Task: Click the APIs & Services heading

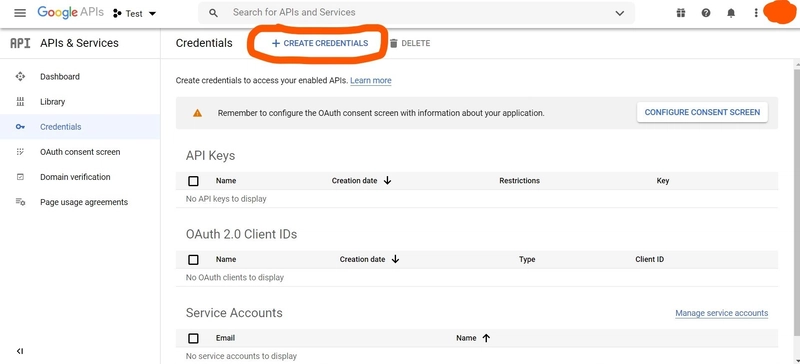Action: (x=79, y=43)
